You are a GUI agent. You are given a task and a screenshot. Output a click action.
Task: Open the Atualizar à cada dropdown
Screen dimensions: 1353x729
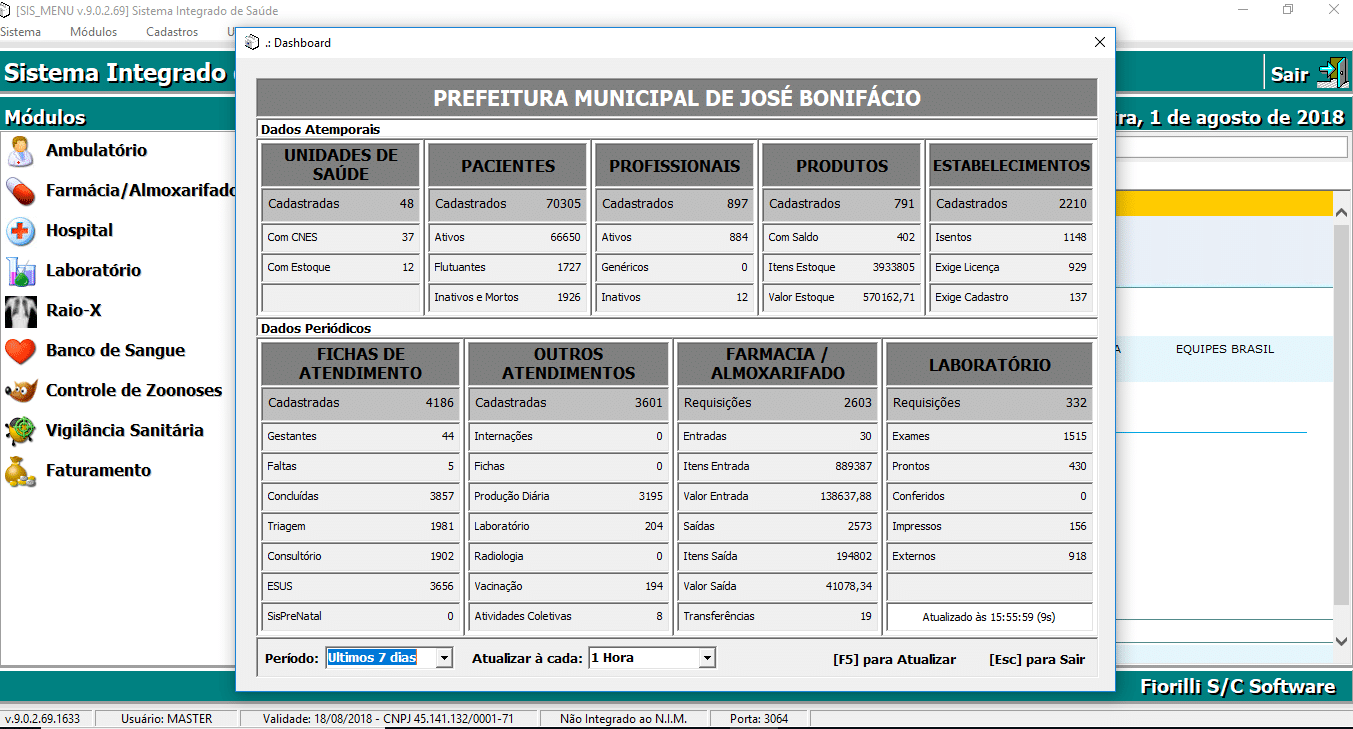click(707, 658)
